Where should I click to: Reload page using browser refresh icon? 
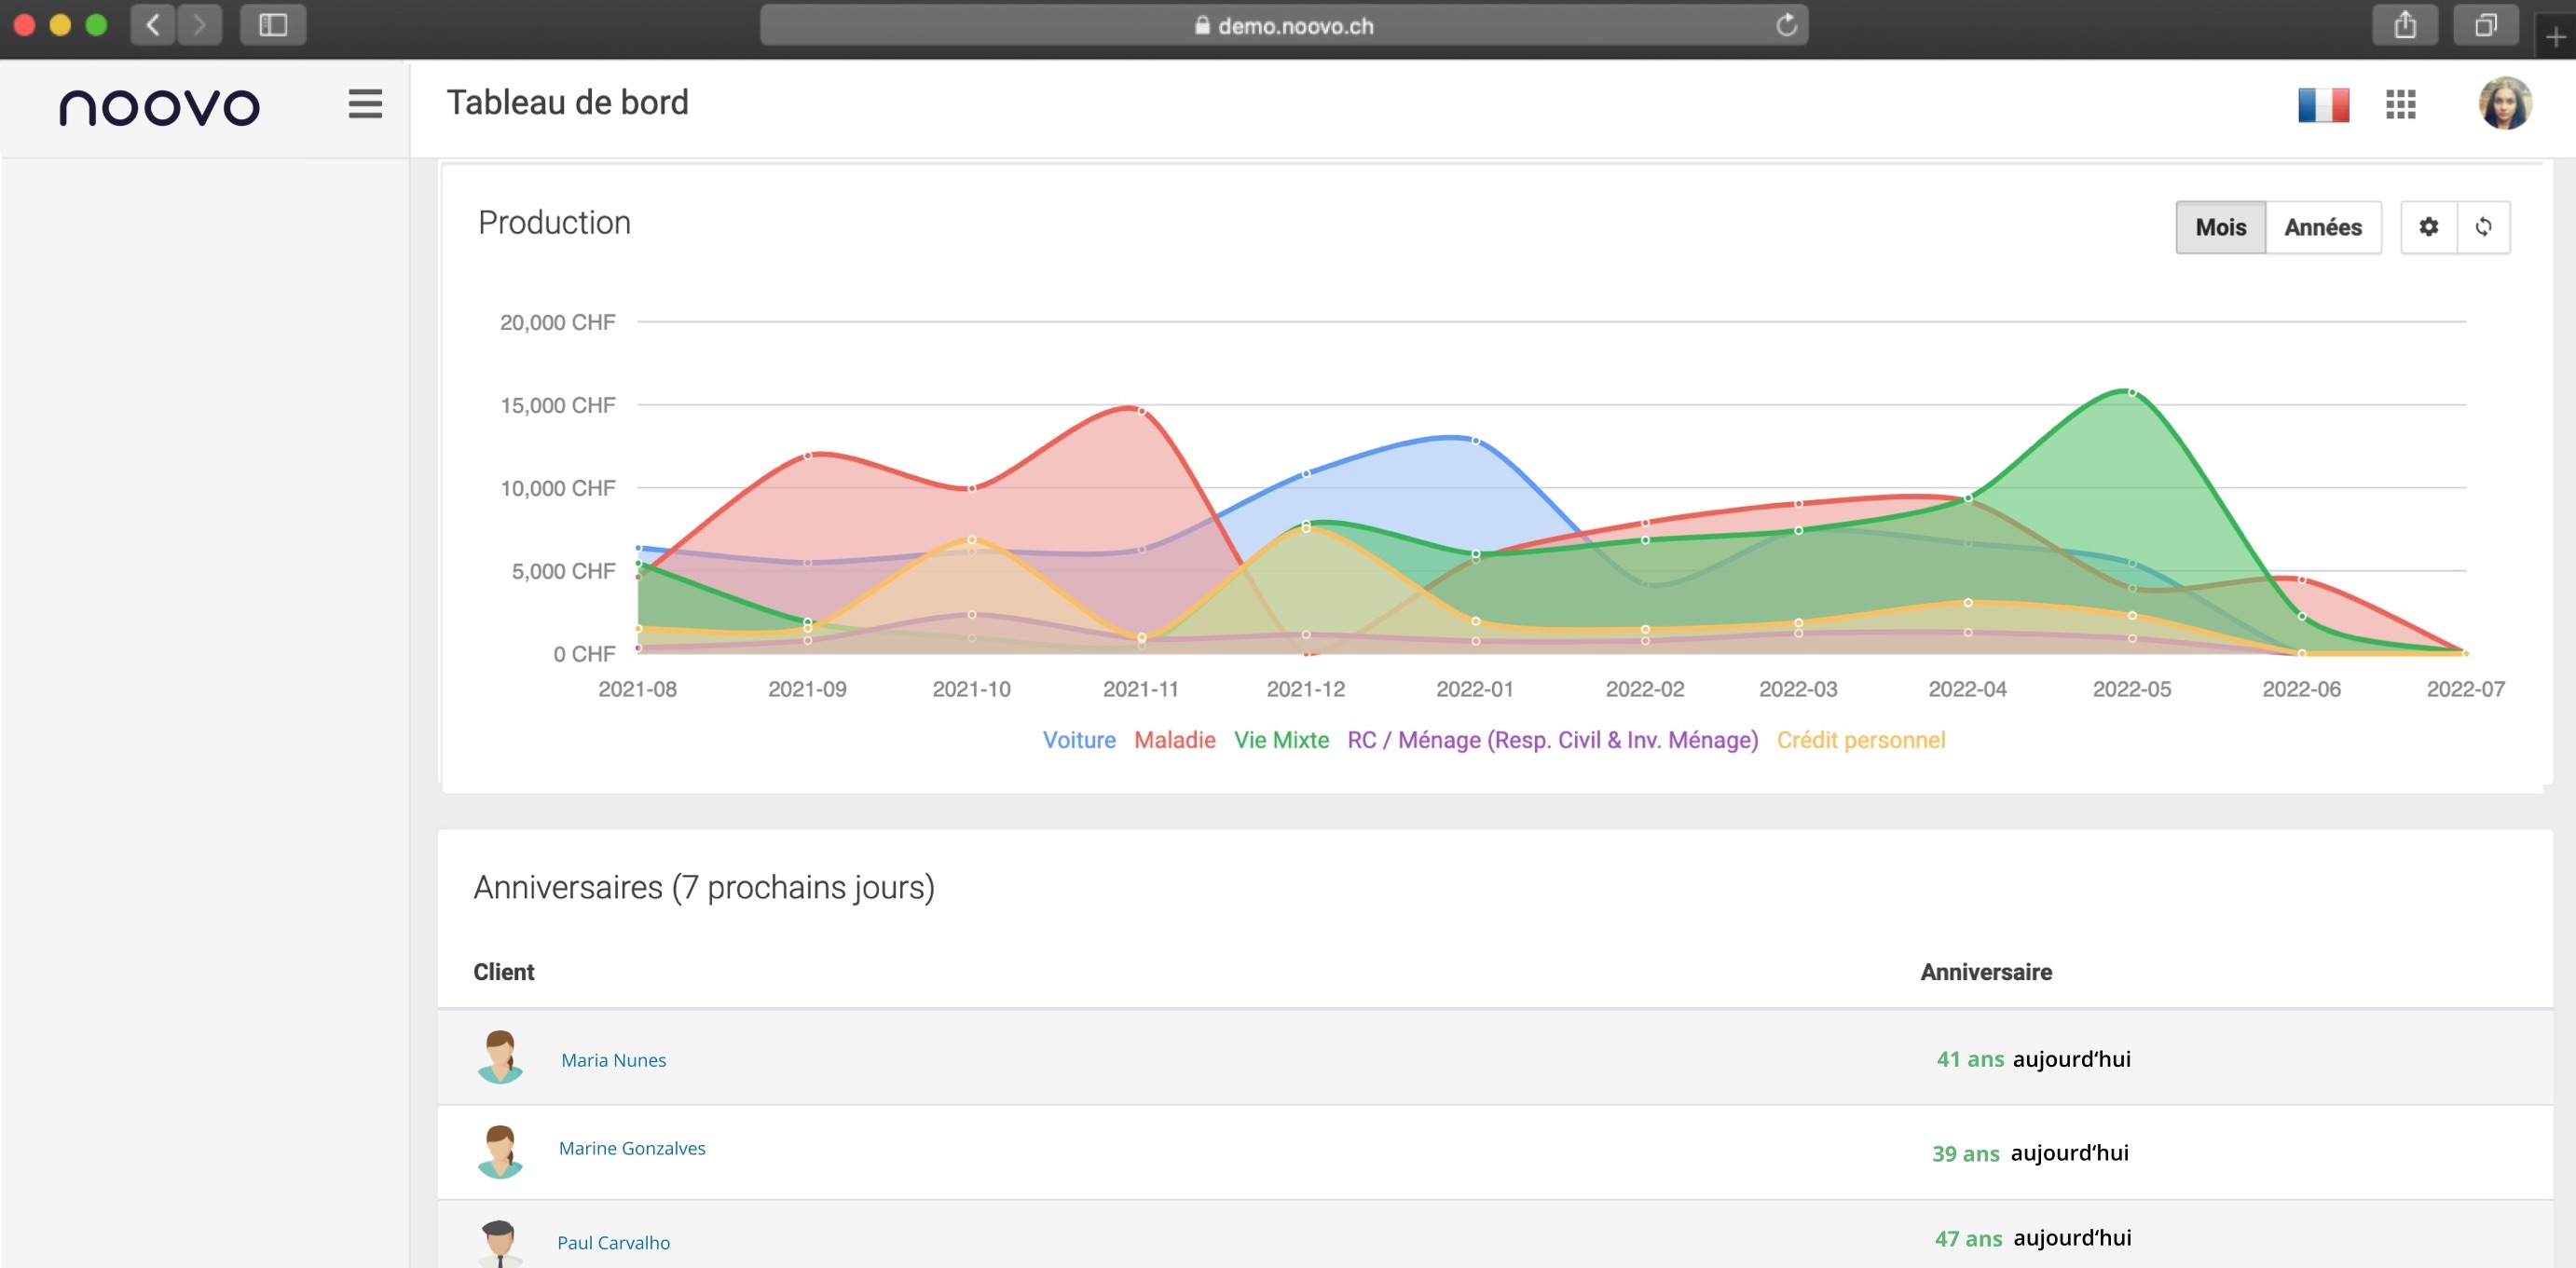point(1786,25)
